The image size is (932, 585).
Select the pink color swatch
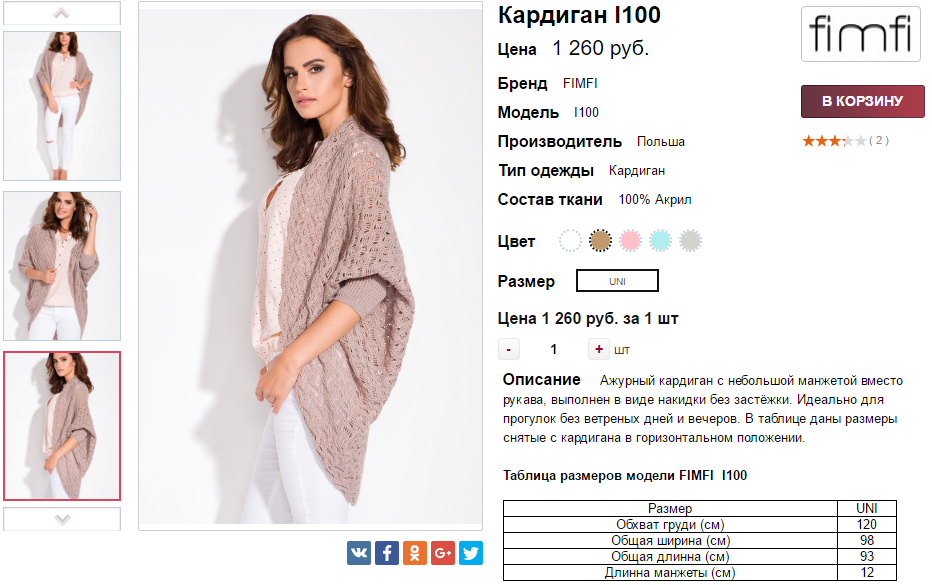click(630, 241)
